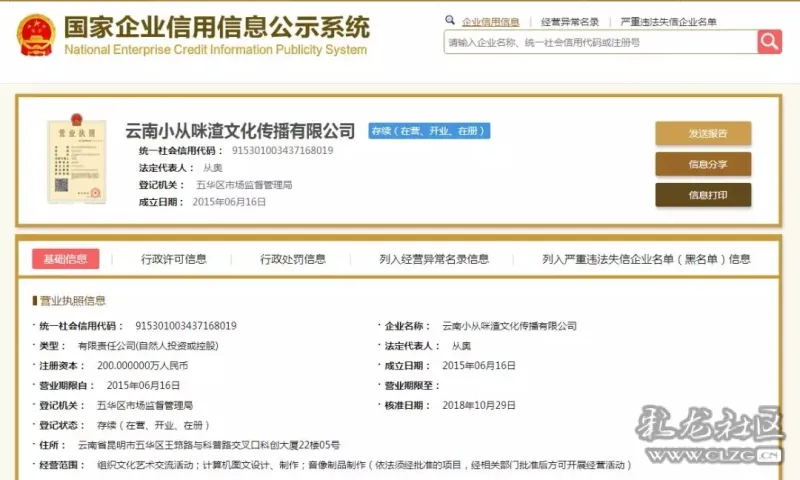Viewport: 800px width, 480px height.
Task: Click 2015年06月16日 in header card
Action: click(x=229, y=202)
